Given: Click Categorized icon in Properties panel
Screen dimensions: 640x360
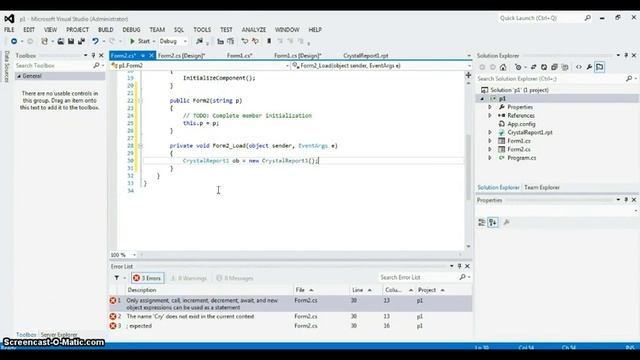Looking at the screenshot, I should [482, 222].
